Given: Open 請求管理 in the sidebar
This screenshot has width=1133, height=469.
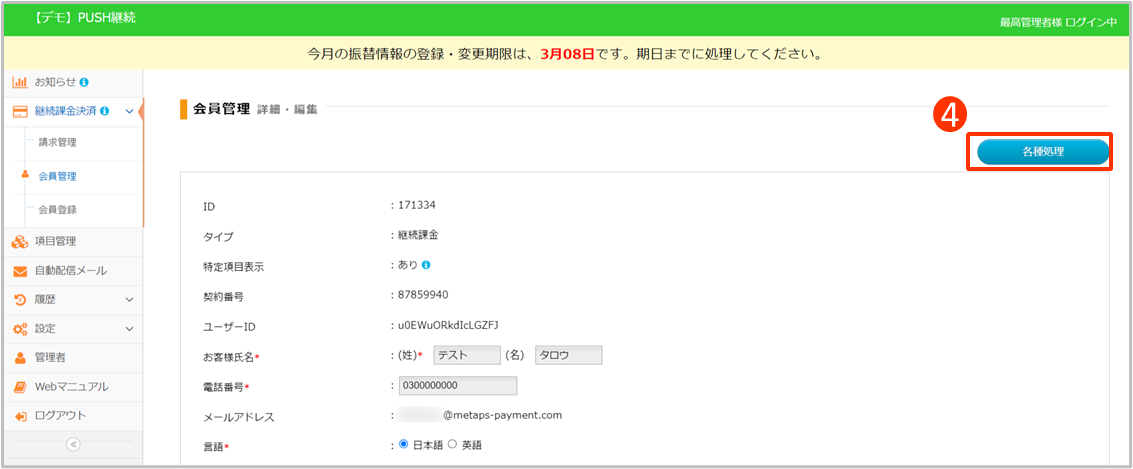Looking at the screenshot, I should 57,143.
